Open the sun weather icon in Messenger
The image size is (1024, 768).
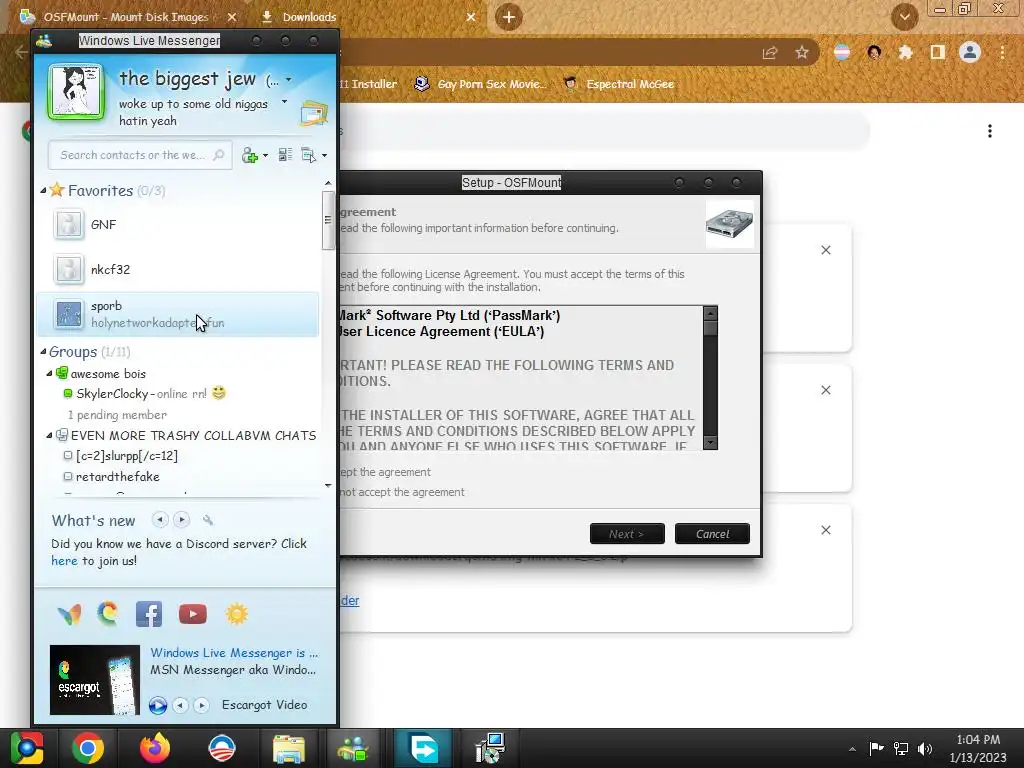coord(236,614)
